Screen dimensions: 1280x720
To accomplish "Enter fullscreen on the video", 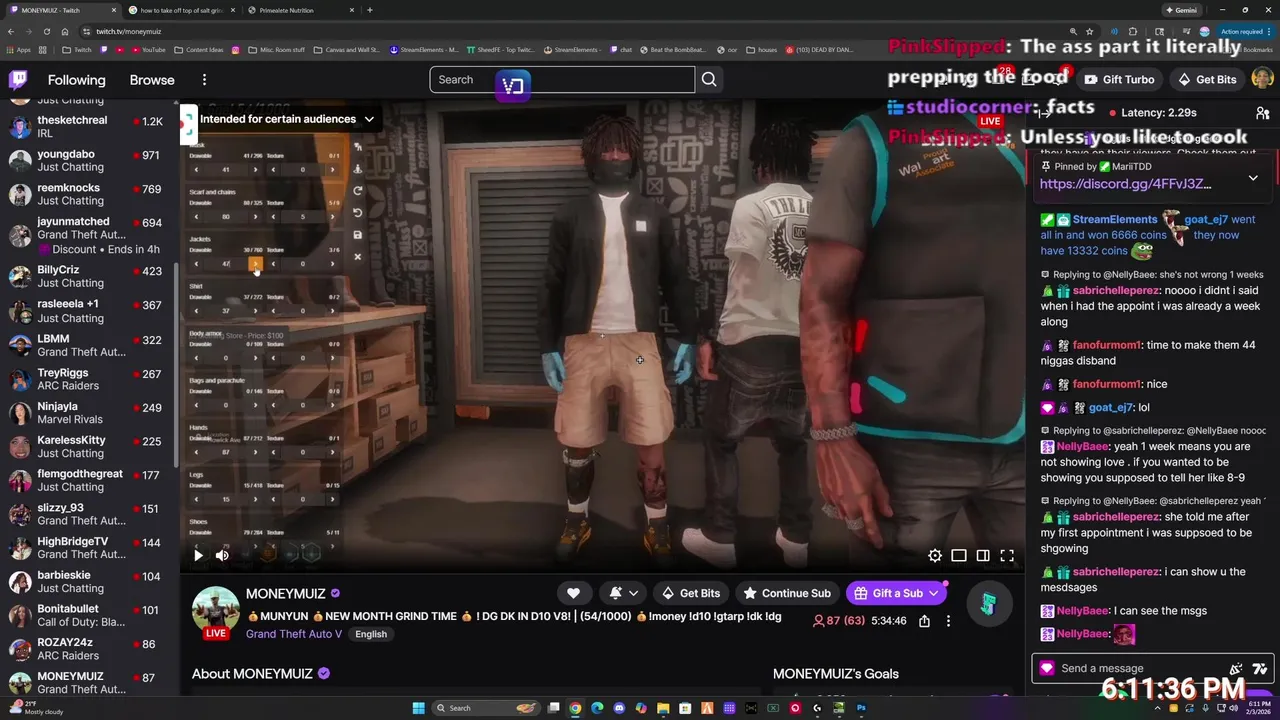I will pyautogui.click(x=1007, y=555).
